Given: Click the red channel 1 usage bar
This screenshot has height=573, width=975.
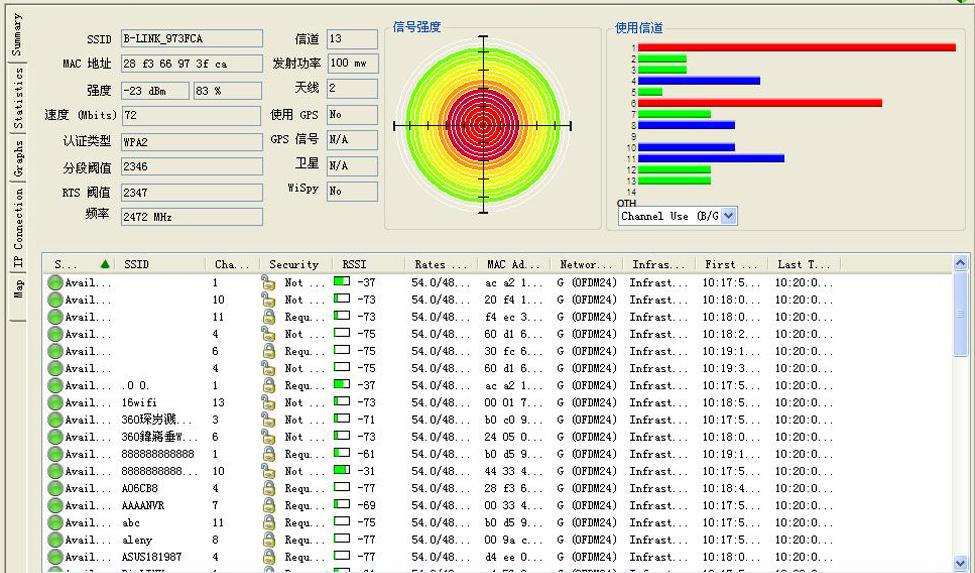Looking at the screenshot, I should click(797, 47).
